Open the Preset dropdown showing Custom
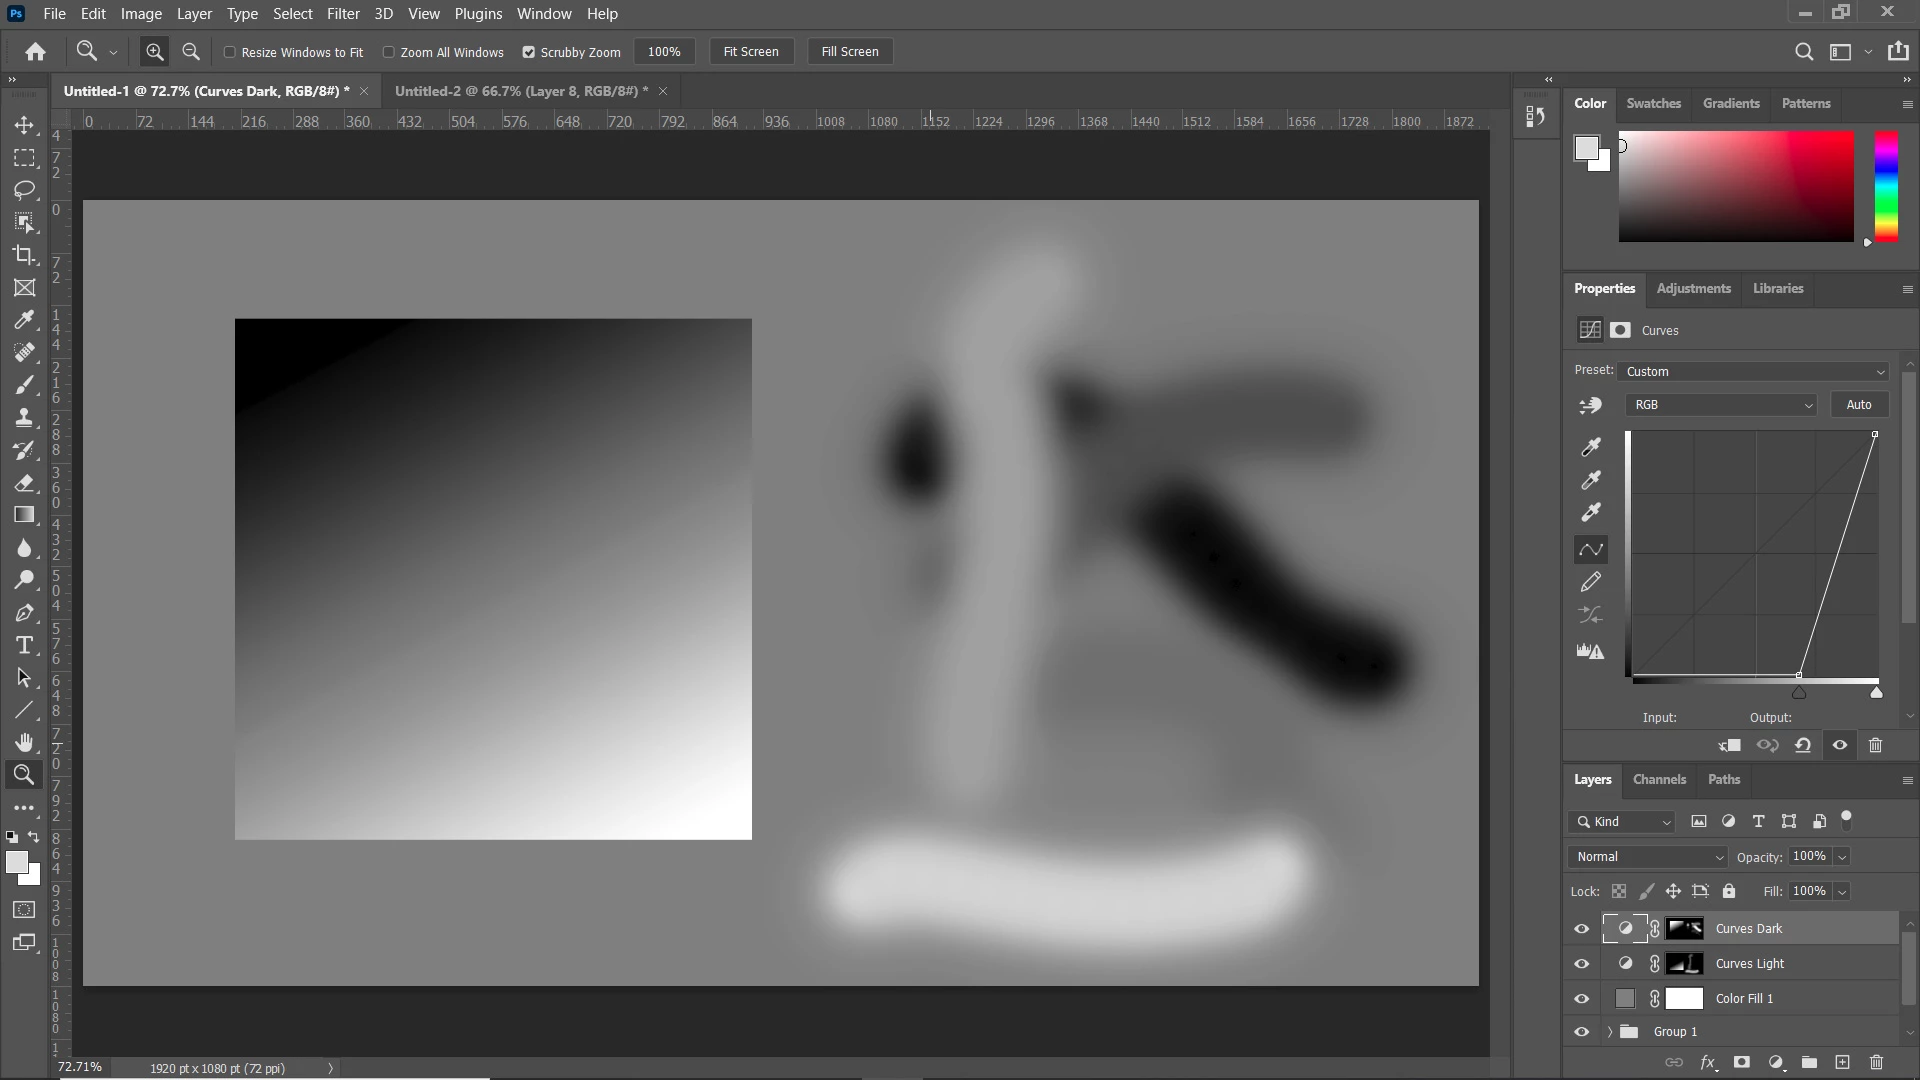1920x1080 pixels. tap(1754, 371)
